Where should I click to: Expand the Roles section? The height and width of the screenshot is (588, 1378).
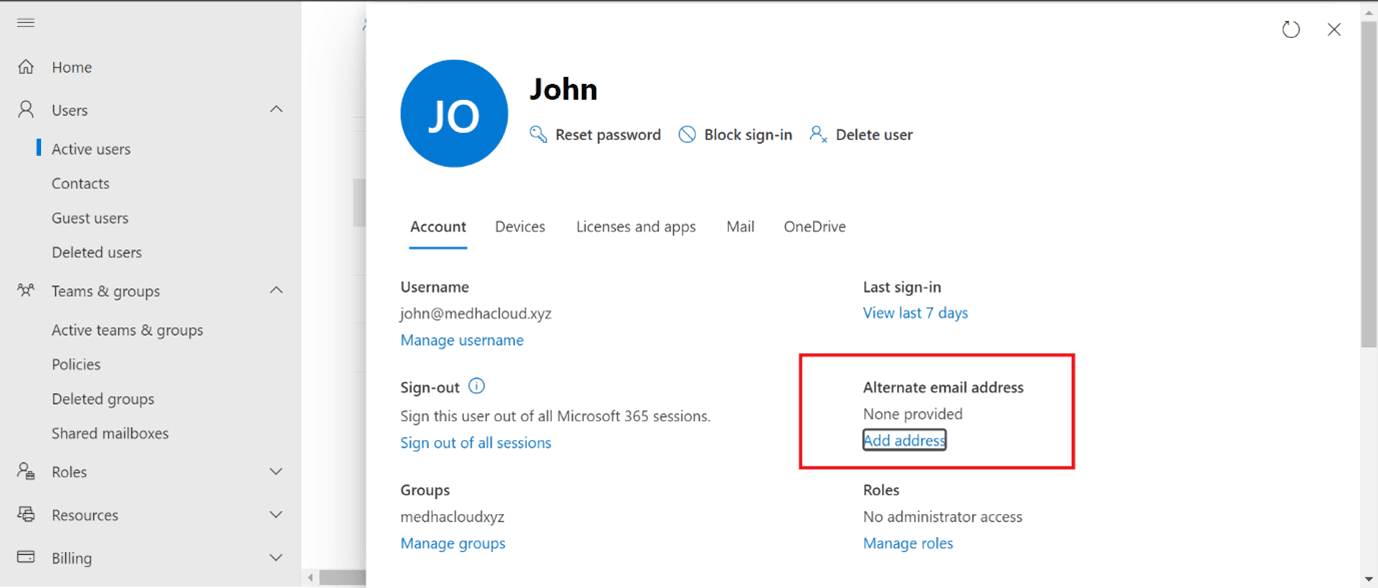coord(276,471)
